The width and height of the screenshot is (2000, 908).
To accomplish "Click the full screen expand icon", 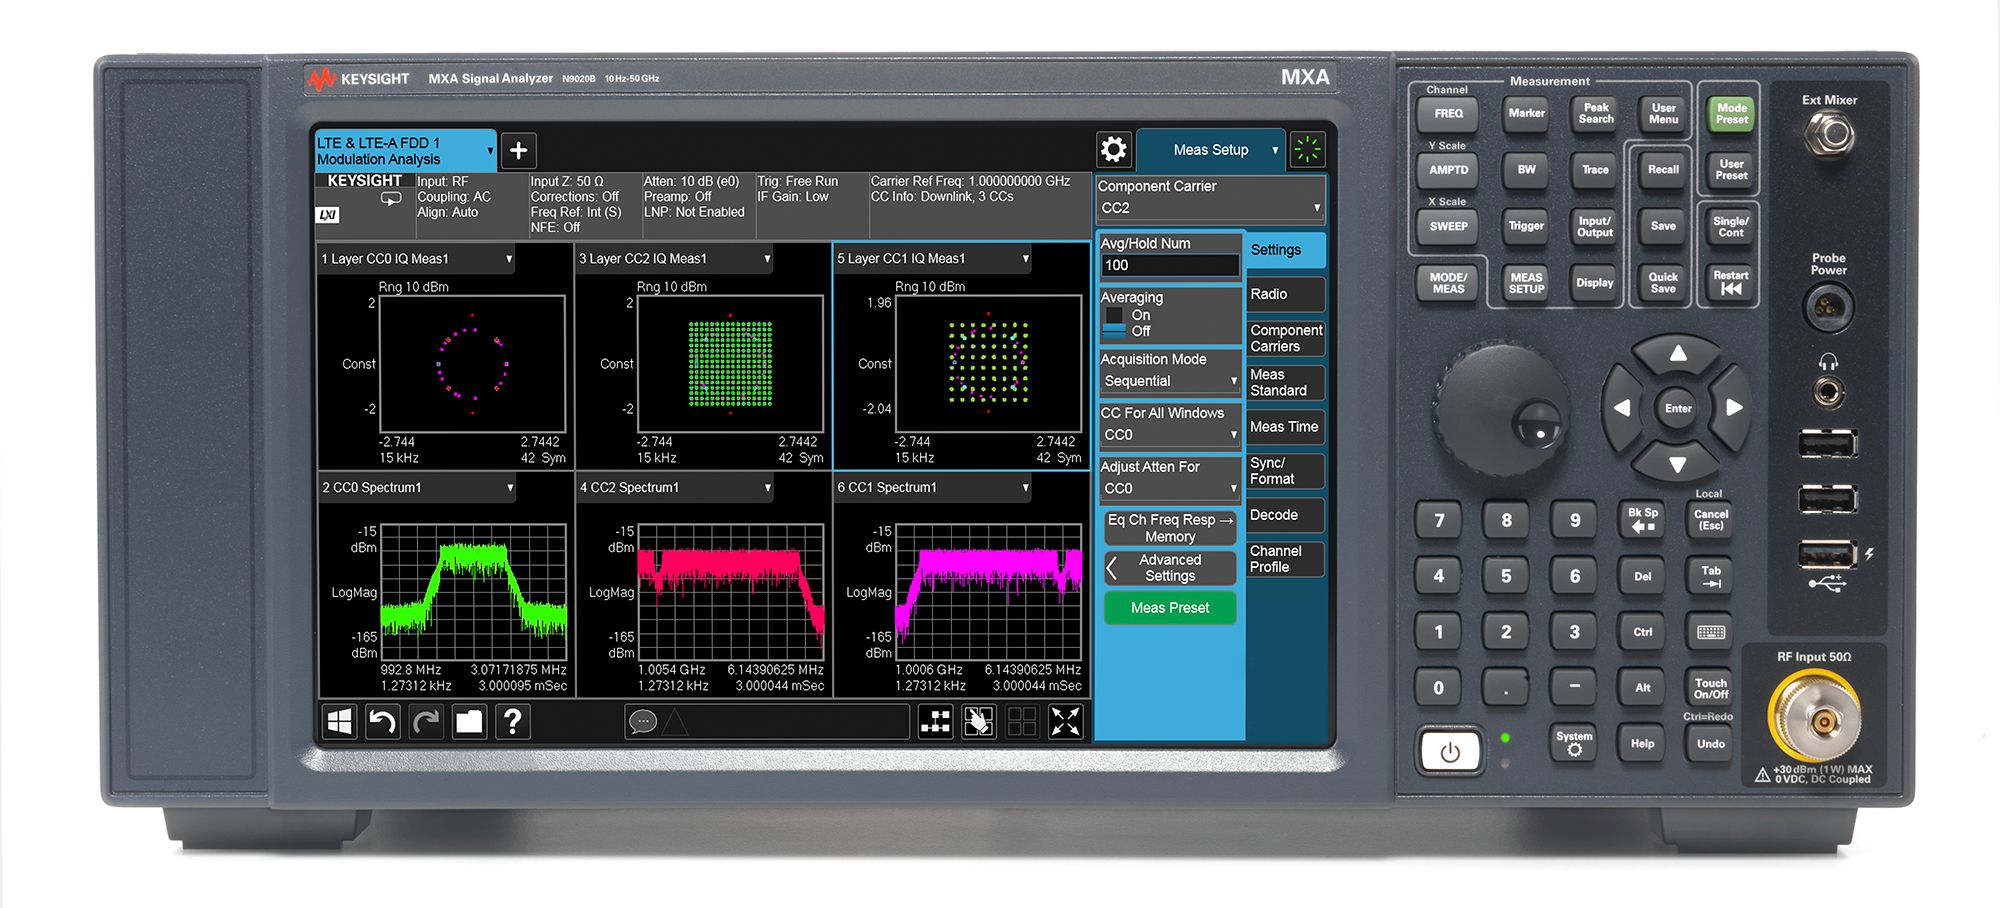I will click(1065, 721).
